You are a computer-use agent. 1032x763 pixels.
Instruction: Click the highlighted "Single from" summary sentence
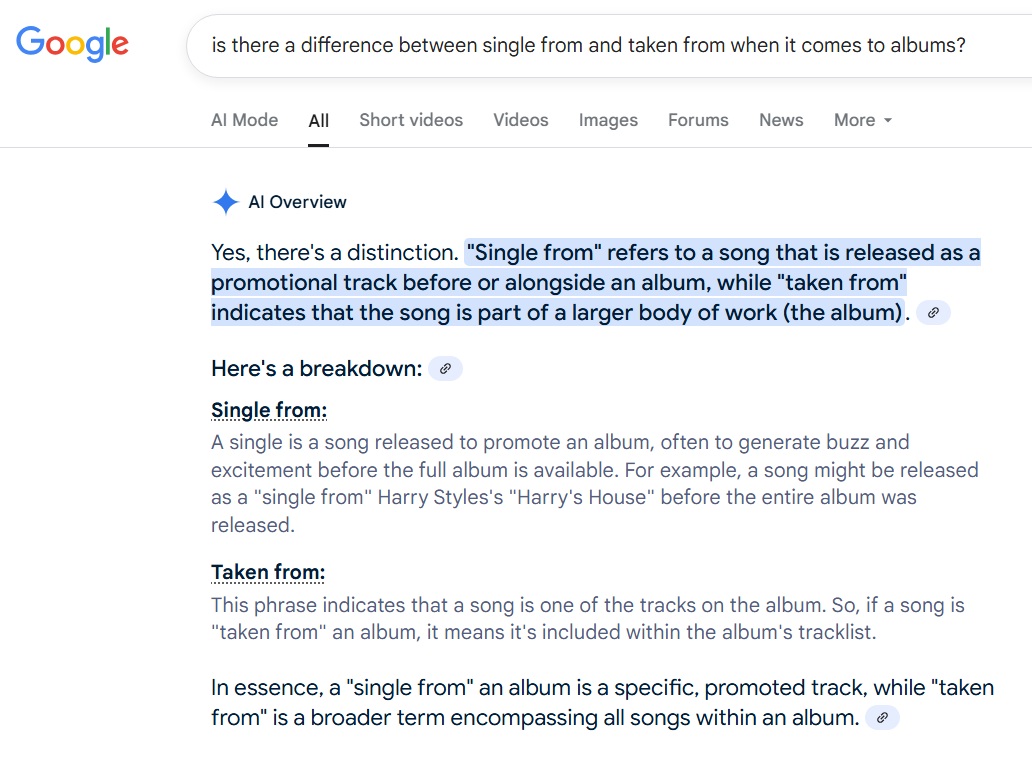[x=595, y=283]
